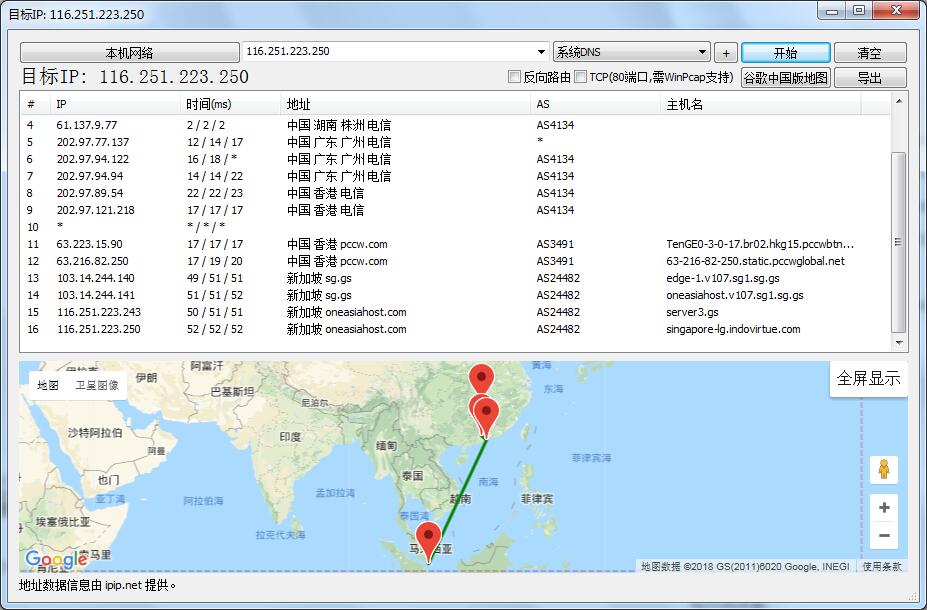Click the Pegman street view icon

point(884,469)
